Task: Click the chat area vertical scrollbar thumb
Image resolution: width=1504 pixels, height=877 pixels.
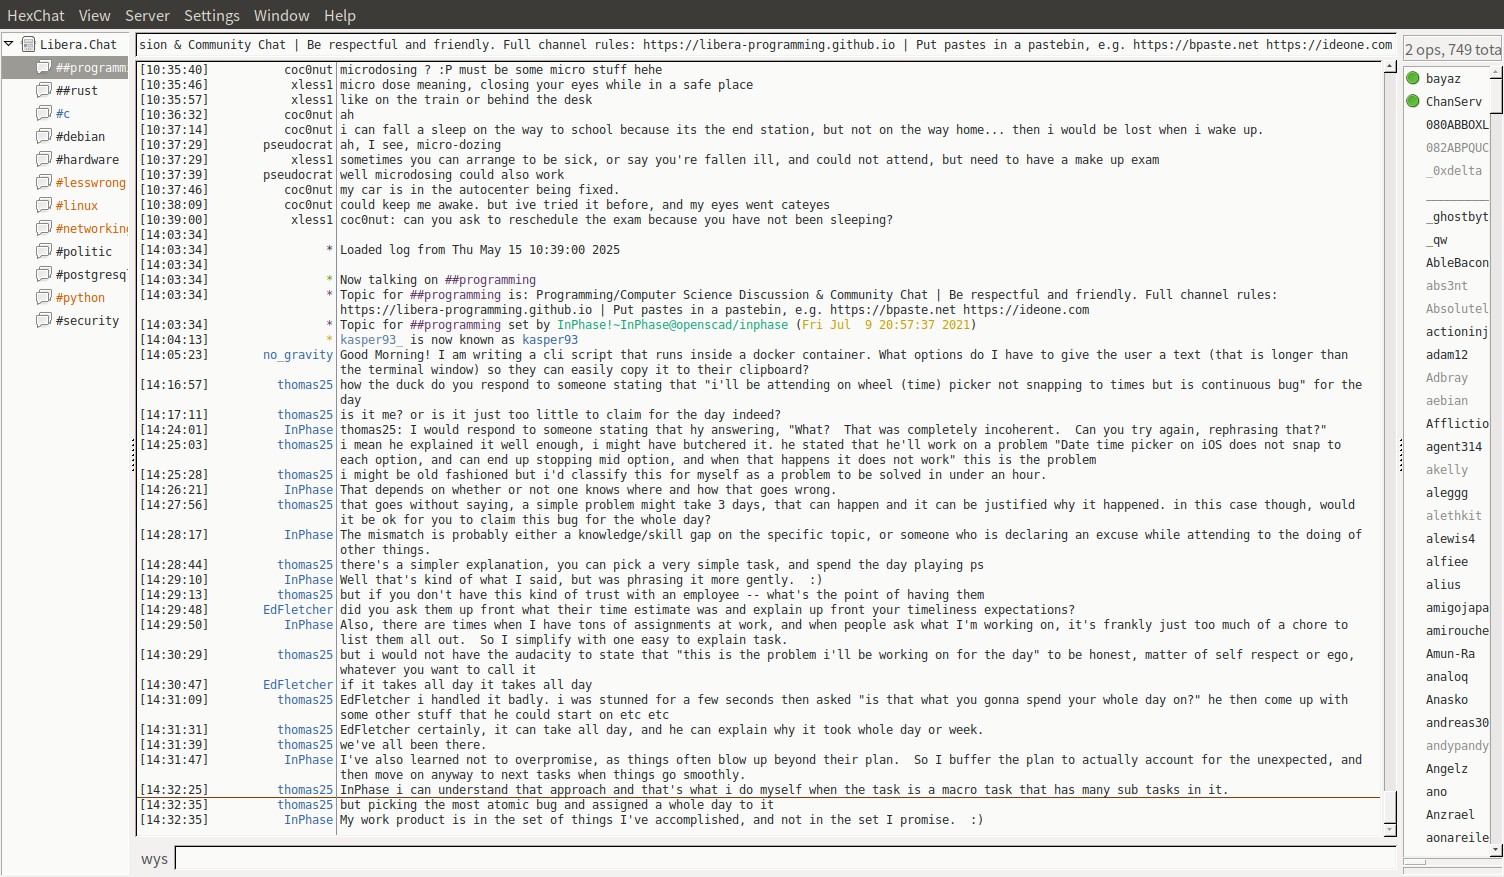Action: (1390, 805)
